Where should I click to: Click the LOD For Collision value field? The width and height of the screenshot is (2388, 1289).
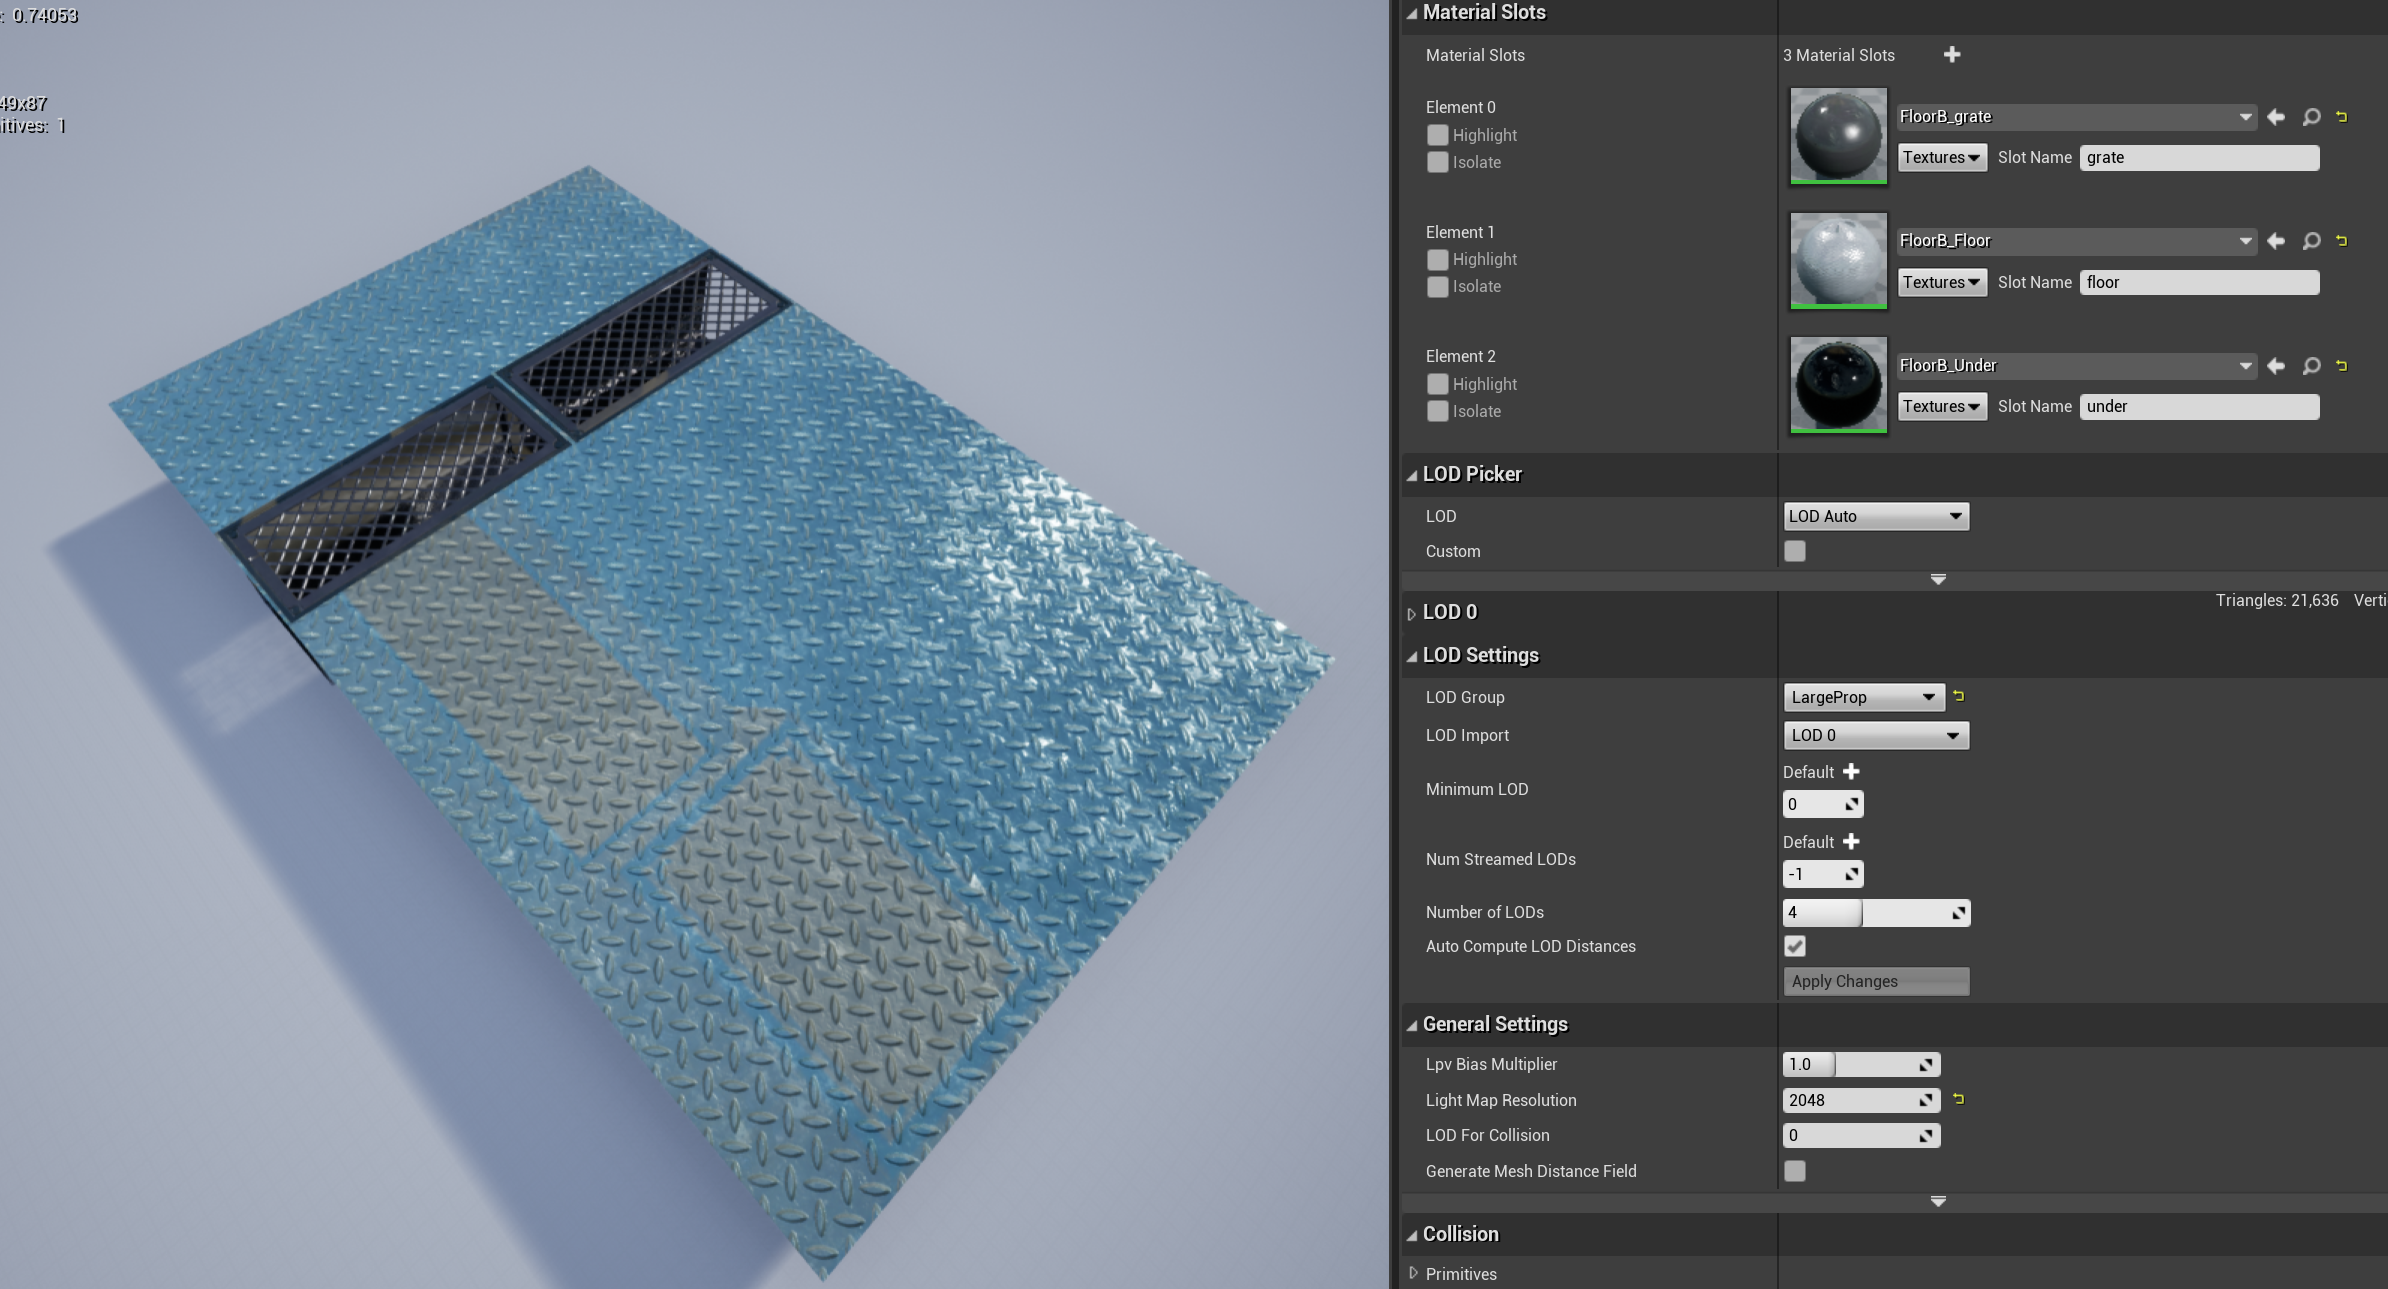1861,1135
